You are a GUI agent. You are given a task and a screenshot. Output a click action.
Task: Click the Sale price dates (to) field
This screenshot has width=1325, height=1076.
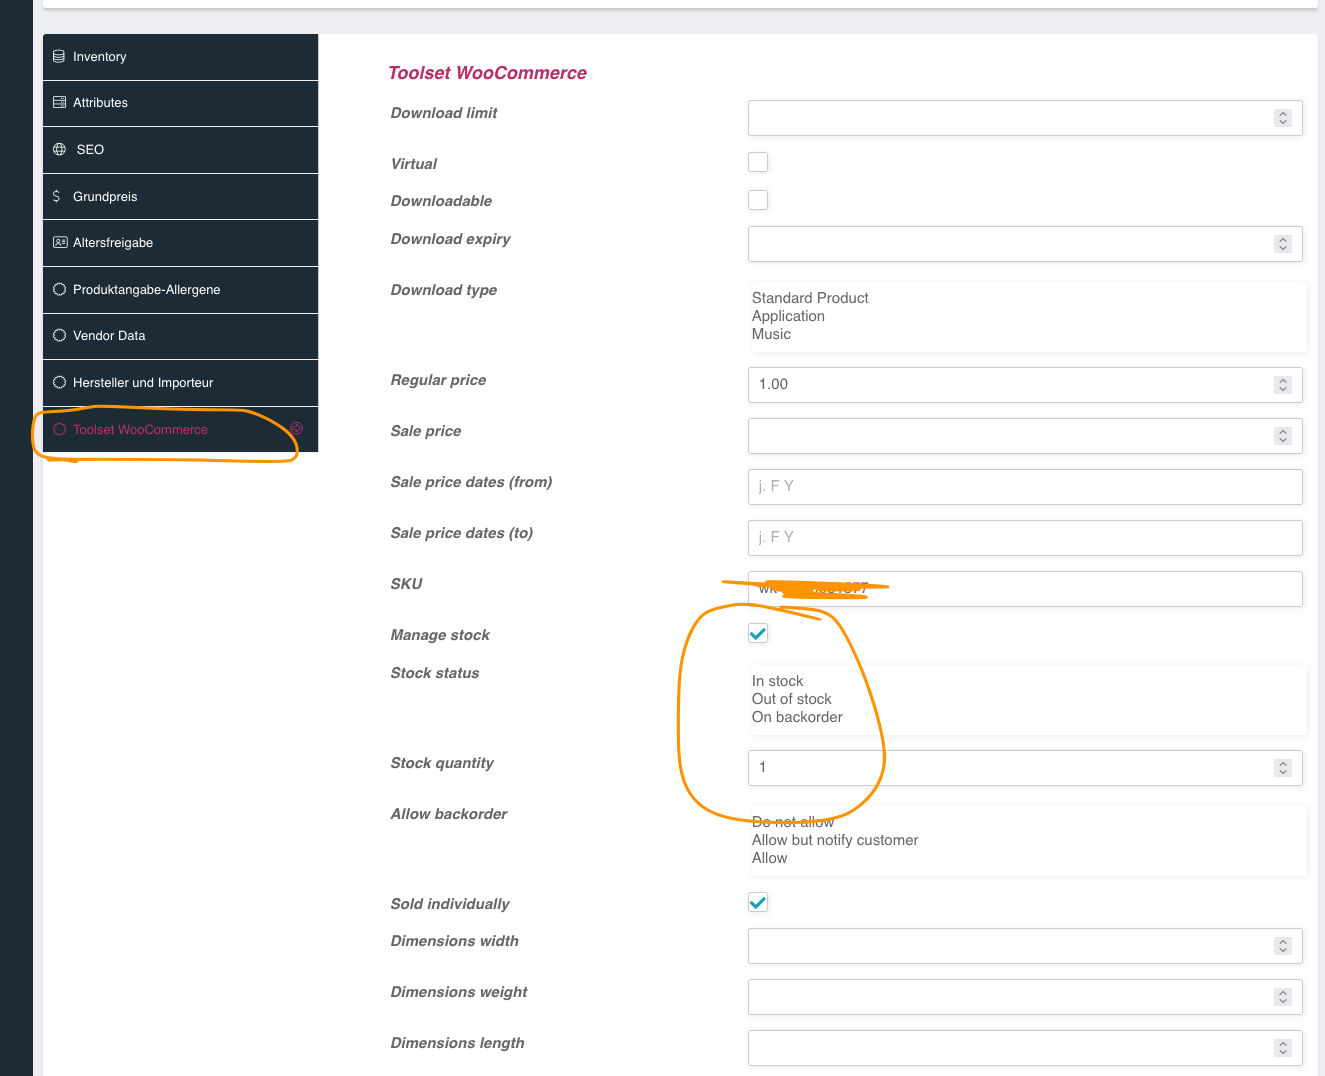(1025, 538)
